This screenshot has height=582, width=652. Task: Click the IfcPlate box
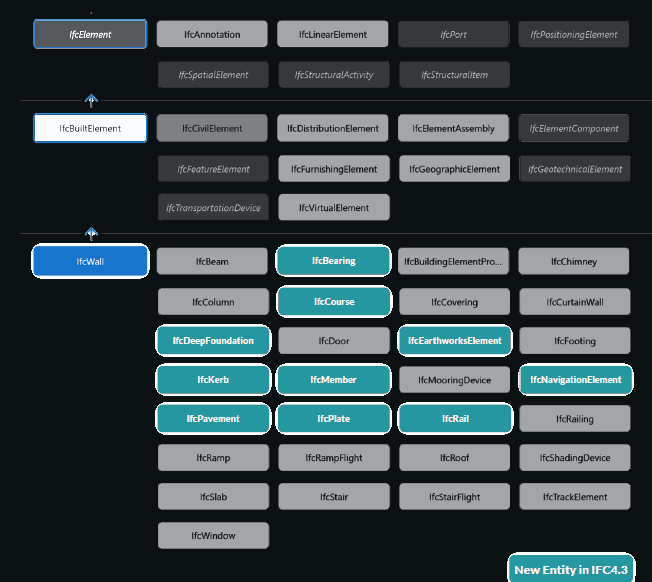[333, 418]
